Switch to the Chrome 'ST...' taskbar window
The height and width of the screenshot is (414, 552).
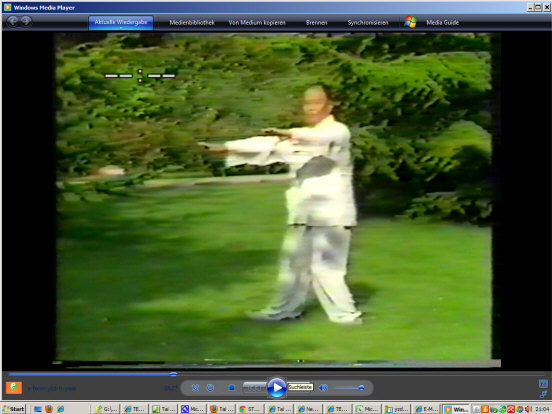pyautogui.click(x=250, y=409)
